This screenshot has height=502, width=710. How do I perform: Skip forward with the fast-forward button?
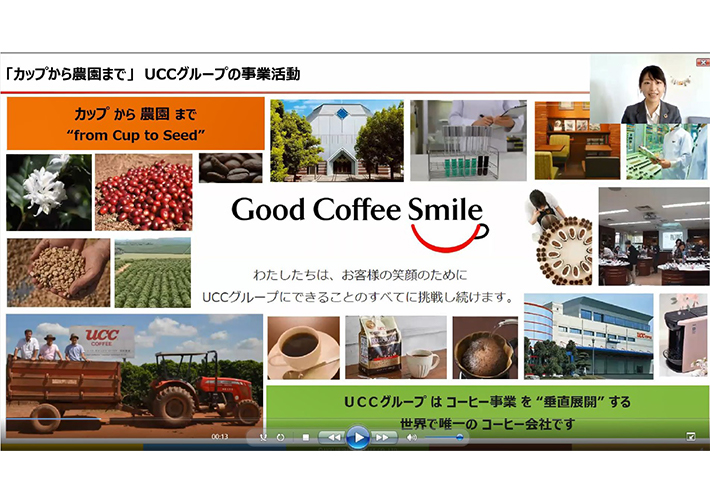click(x=384, y=437)
